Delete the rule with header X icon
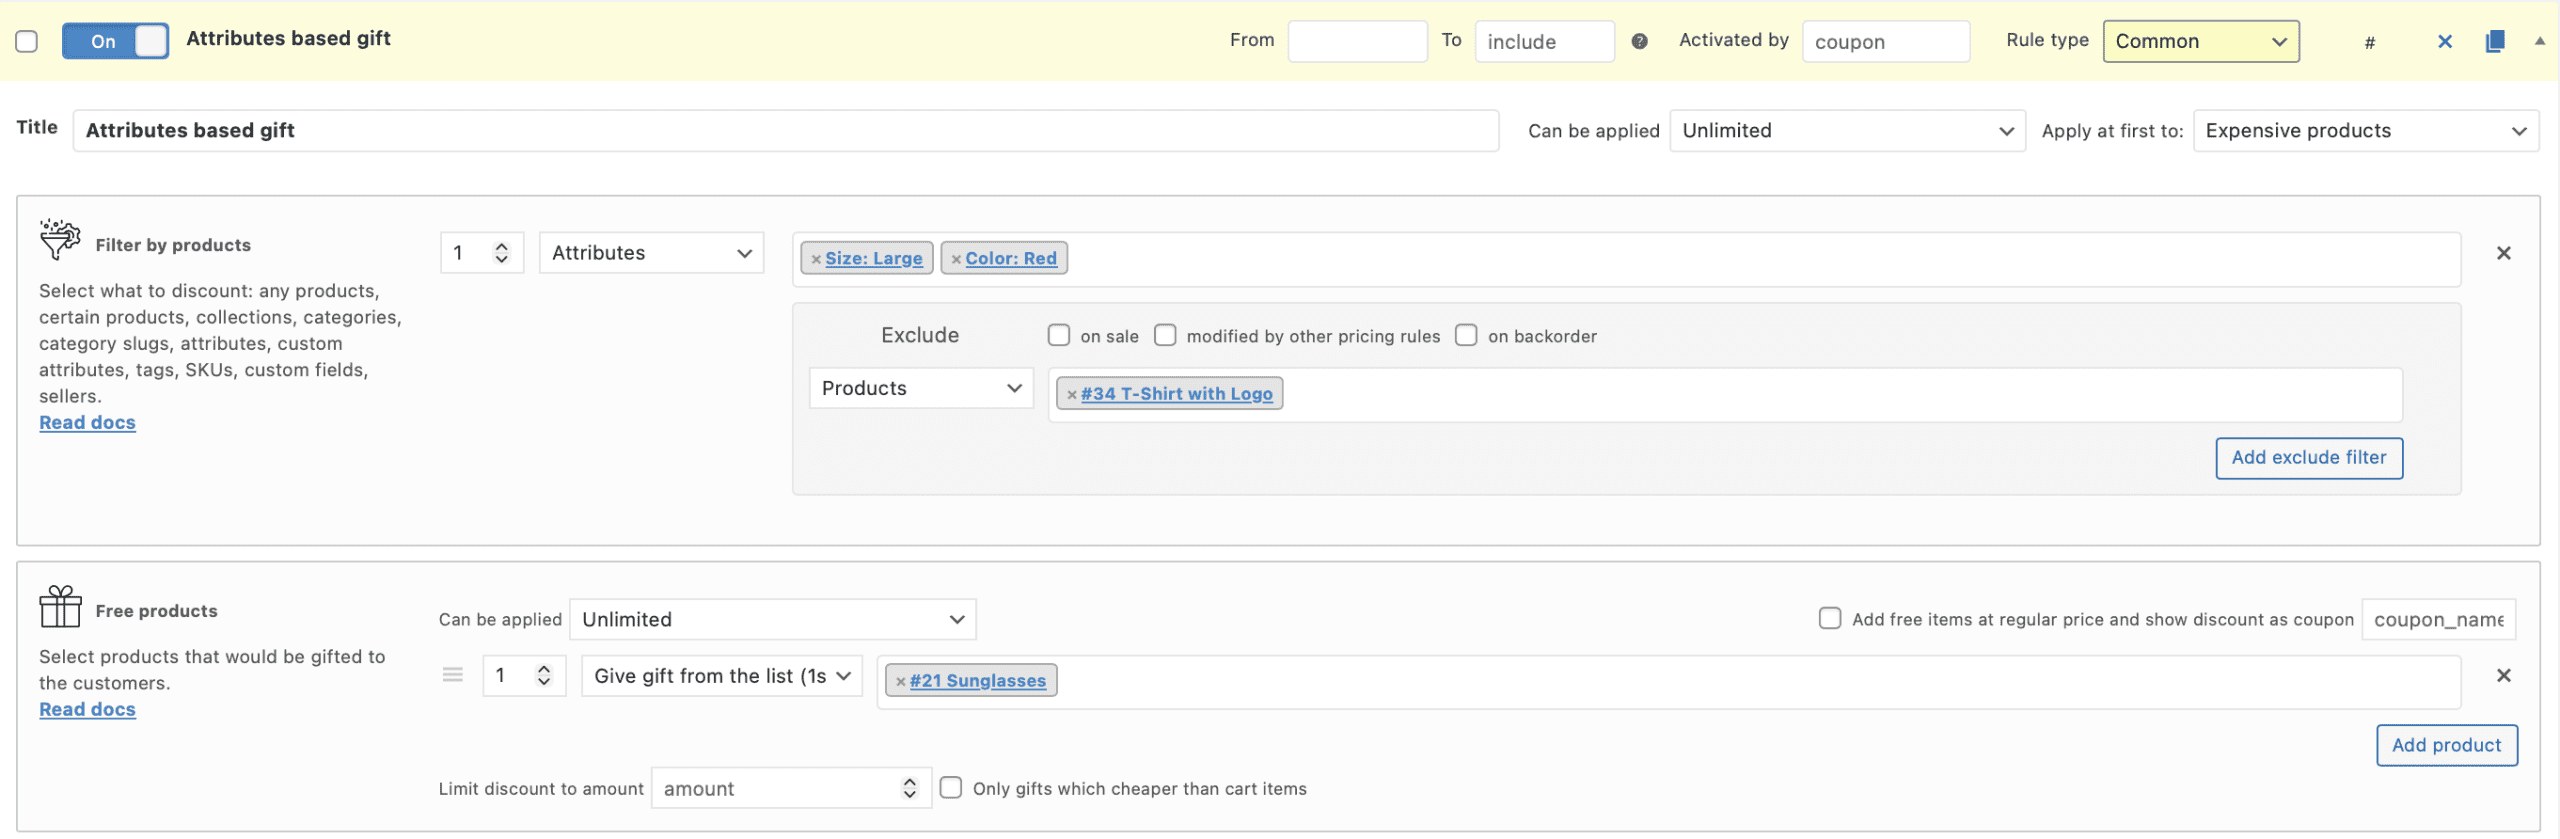The width and height of the screenshot is (2560, 839). point(2445,41)
